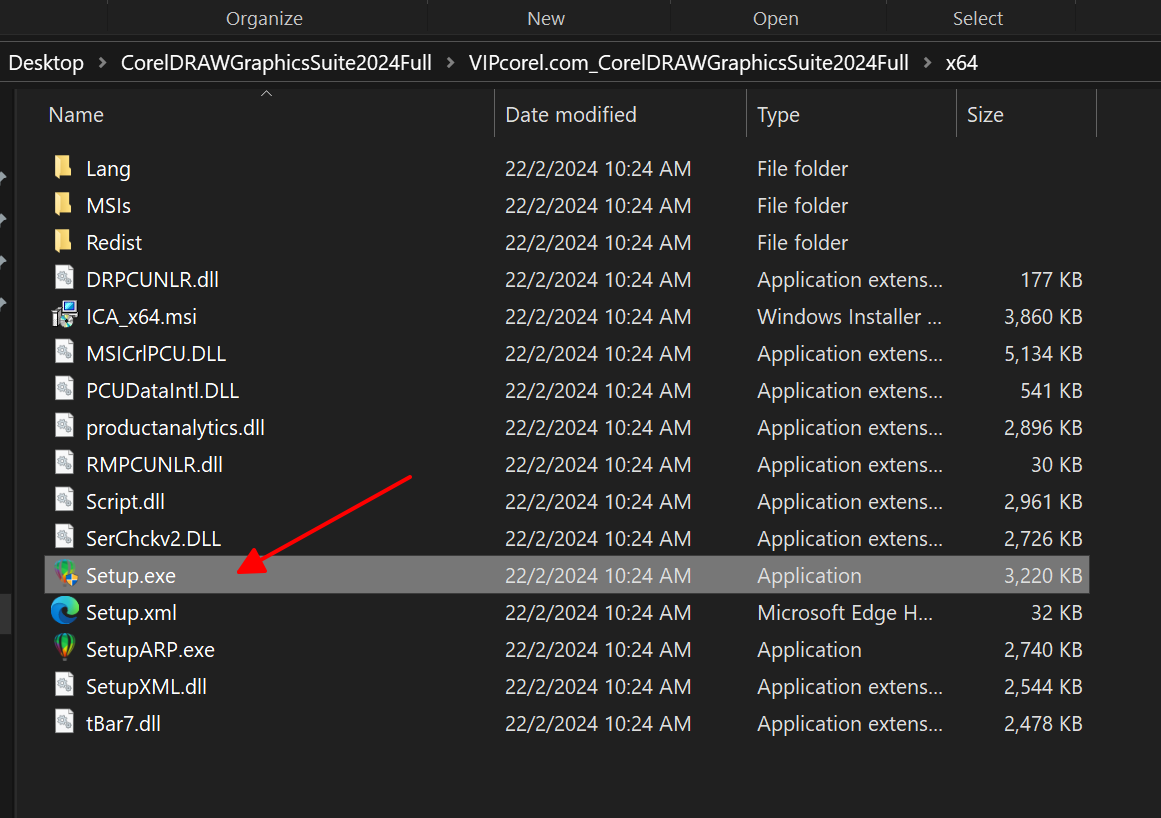Select the PCUDataIntl.DLL file name
This screenshot has height=818, width=1161.
162,391
